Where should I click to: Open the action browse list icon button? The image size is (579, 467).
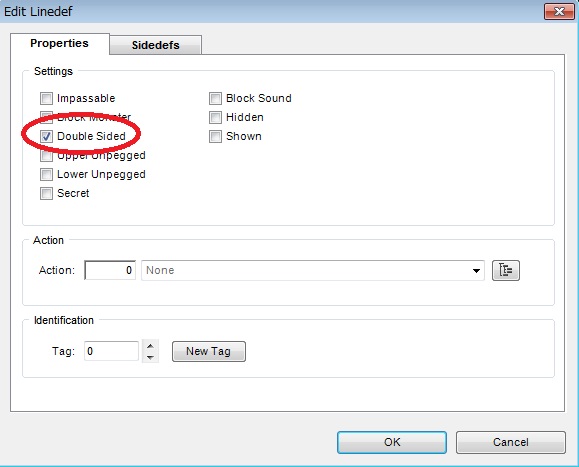point(506,270)
